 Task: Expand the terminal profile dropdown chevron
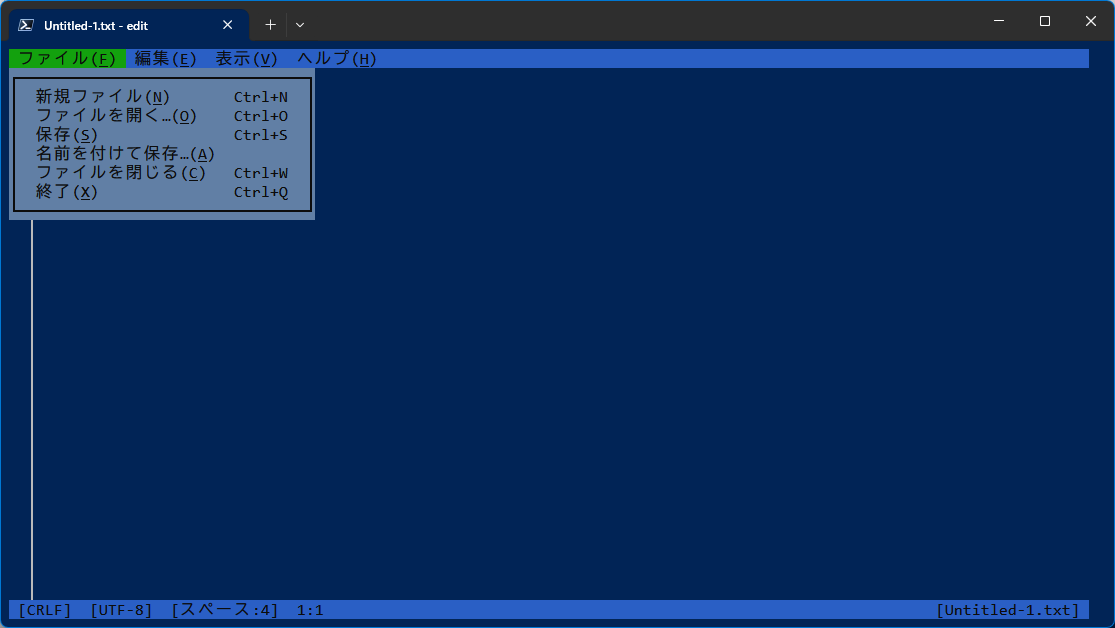coord(300,25)
